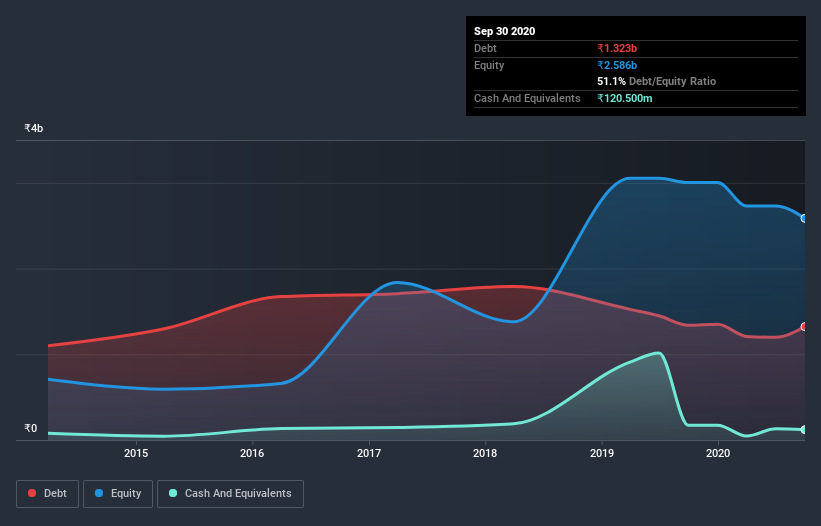Screen dimensions: 821x526
Task: Toggle the Debt series legend button
Action: point(48,494)
